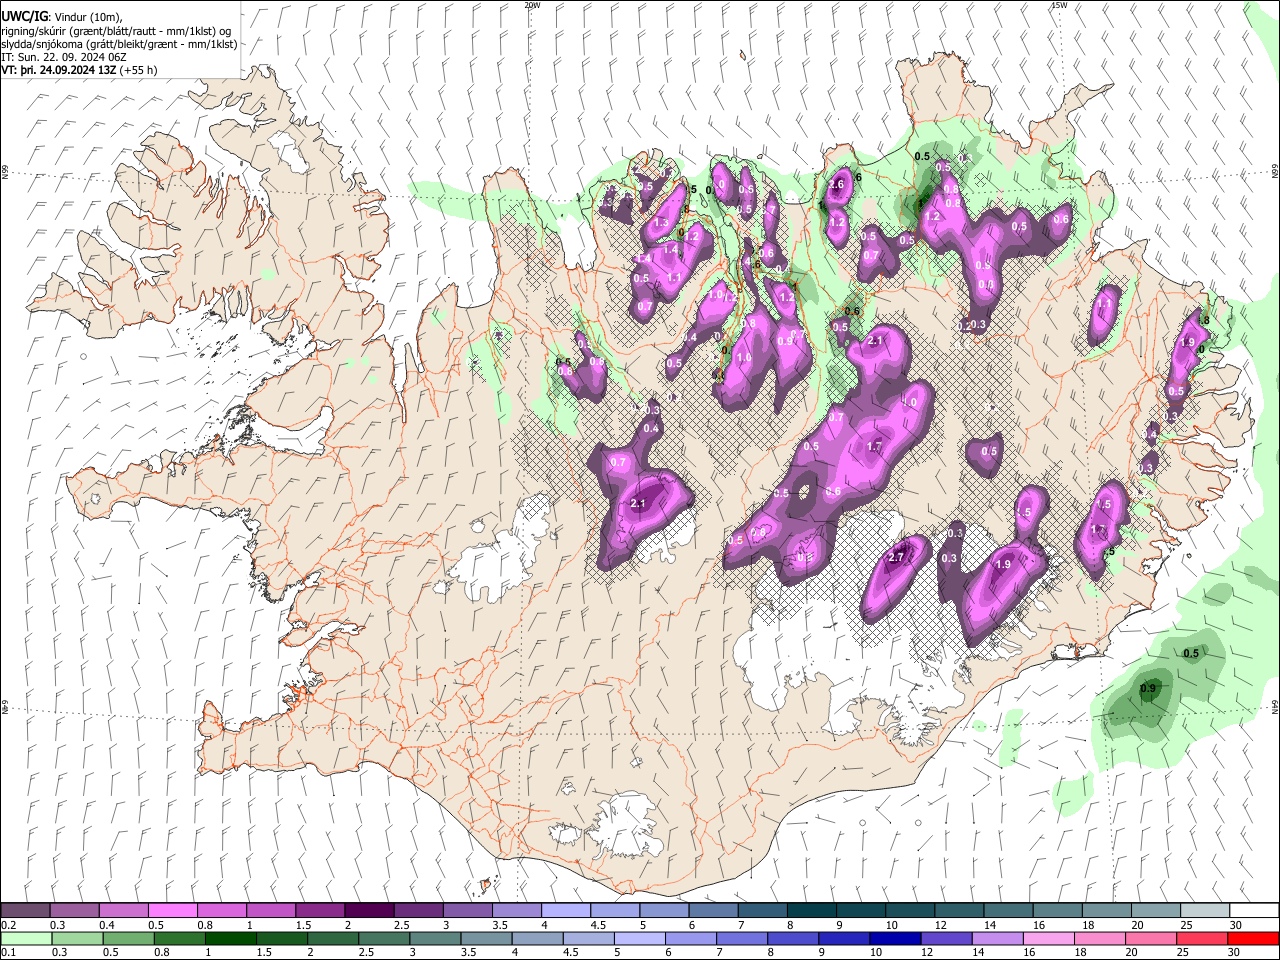The height and width of the screenshot is (960, 1280).
Task: Select the darkest purple swatch between 2 and 2.5
Action: point(369,910)
